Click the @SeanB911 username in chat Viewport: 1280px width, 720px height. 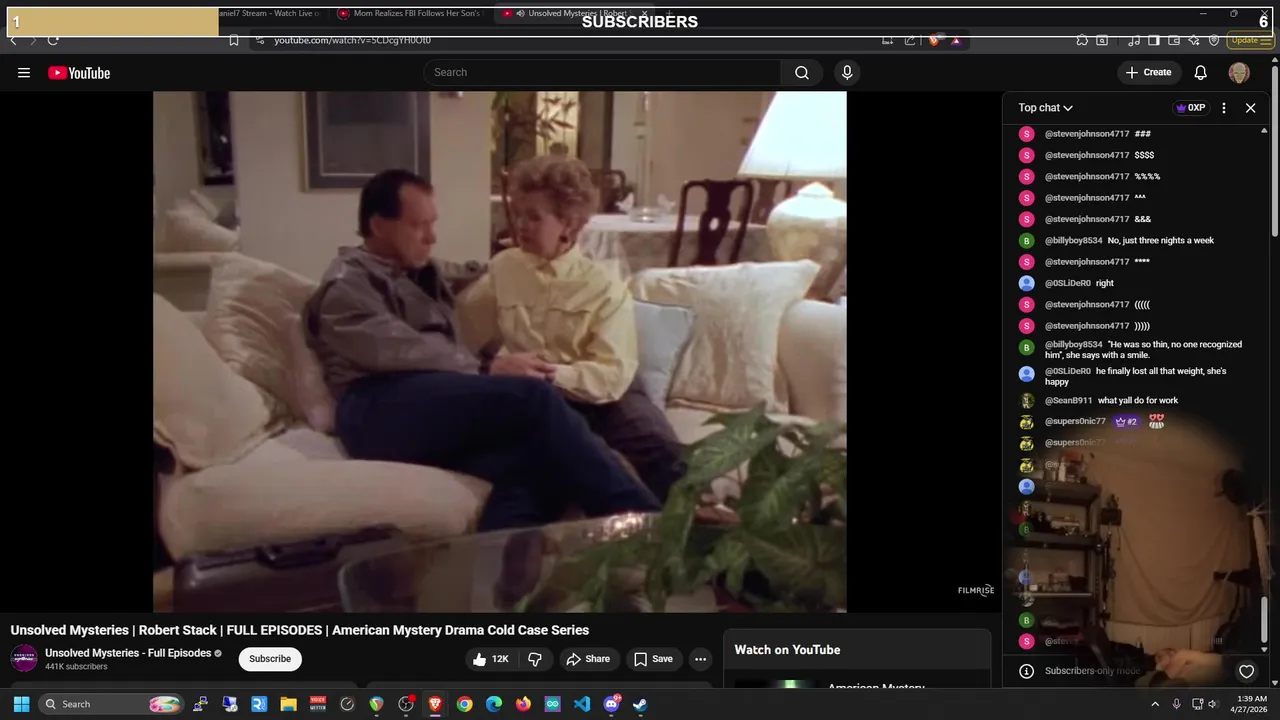tap(1068, 400)
